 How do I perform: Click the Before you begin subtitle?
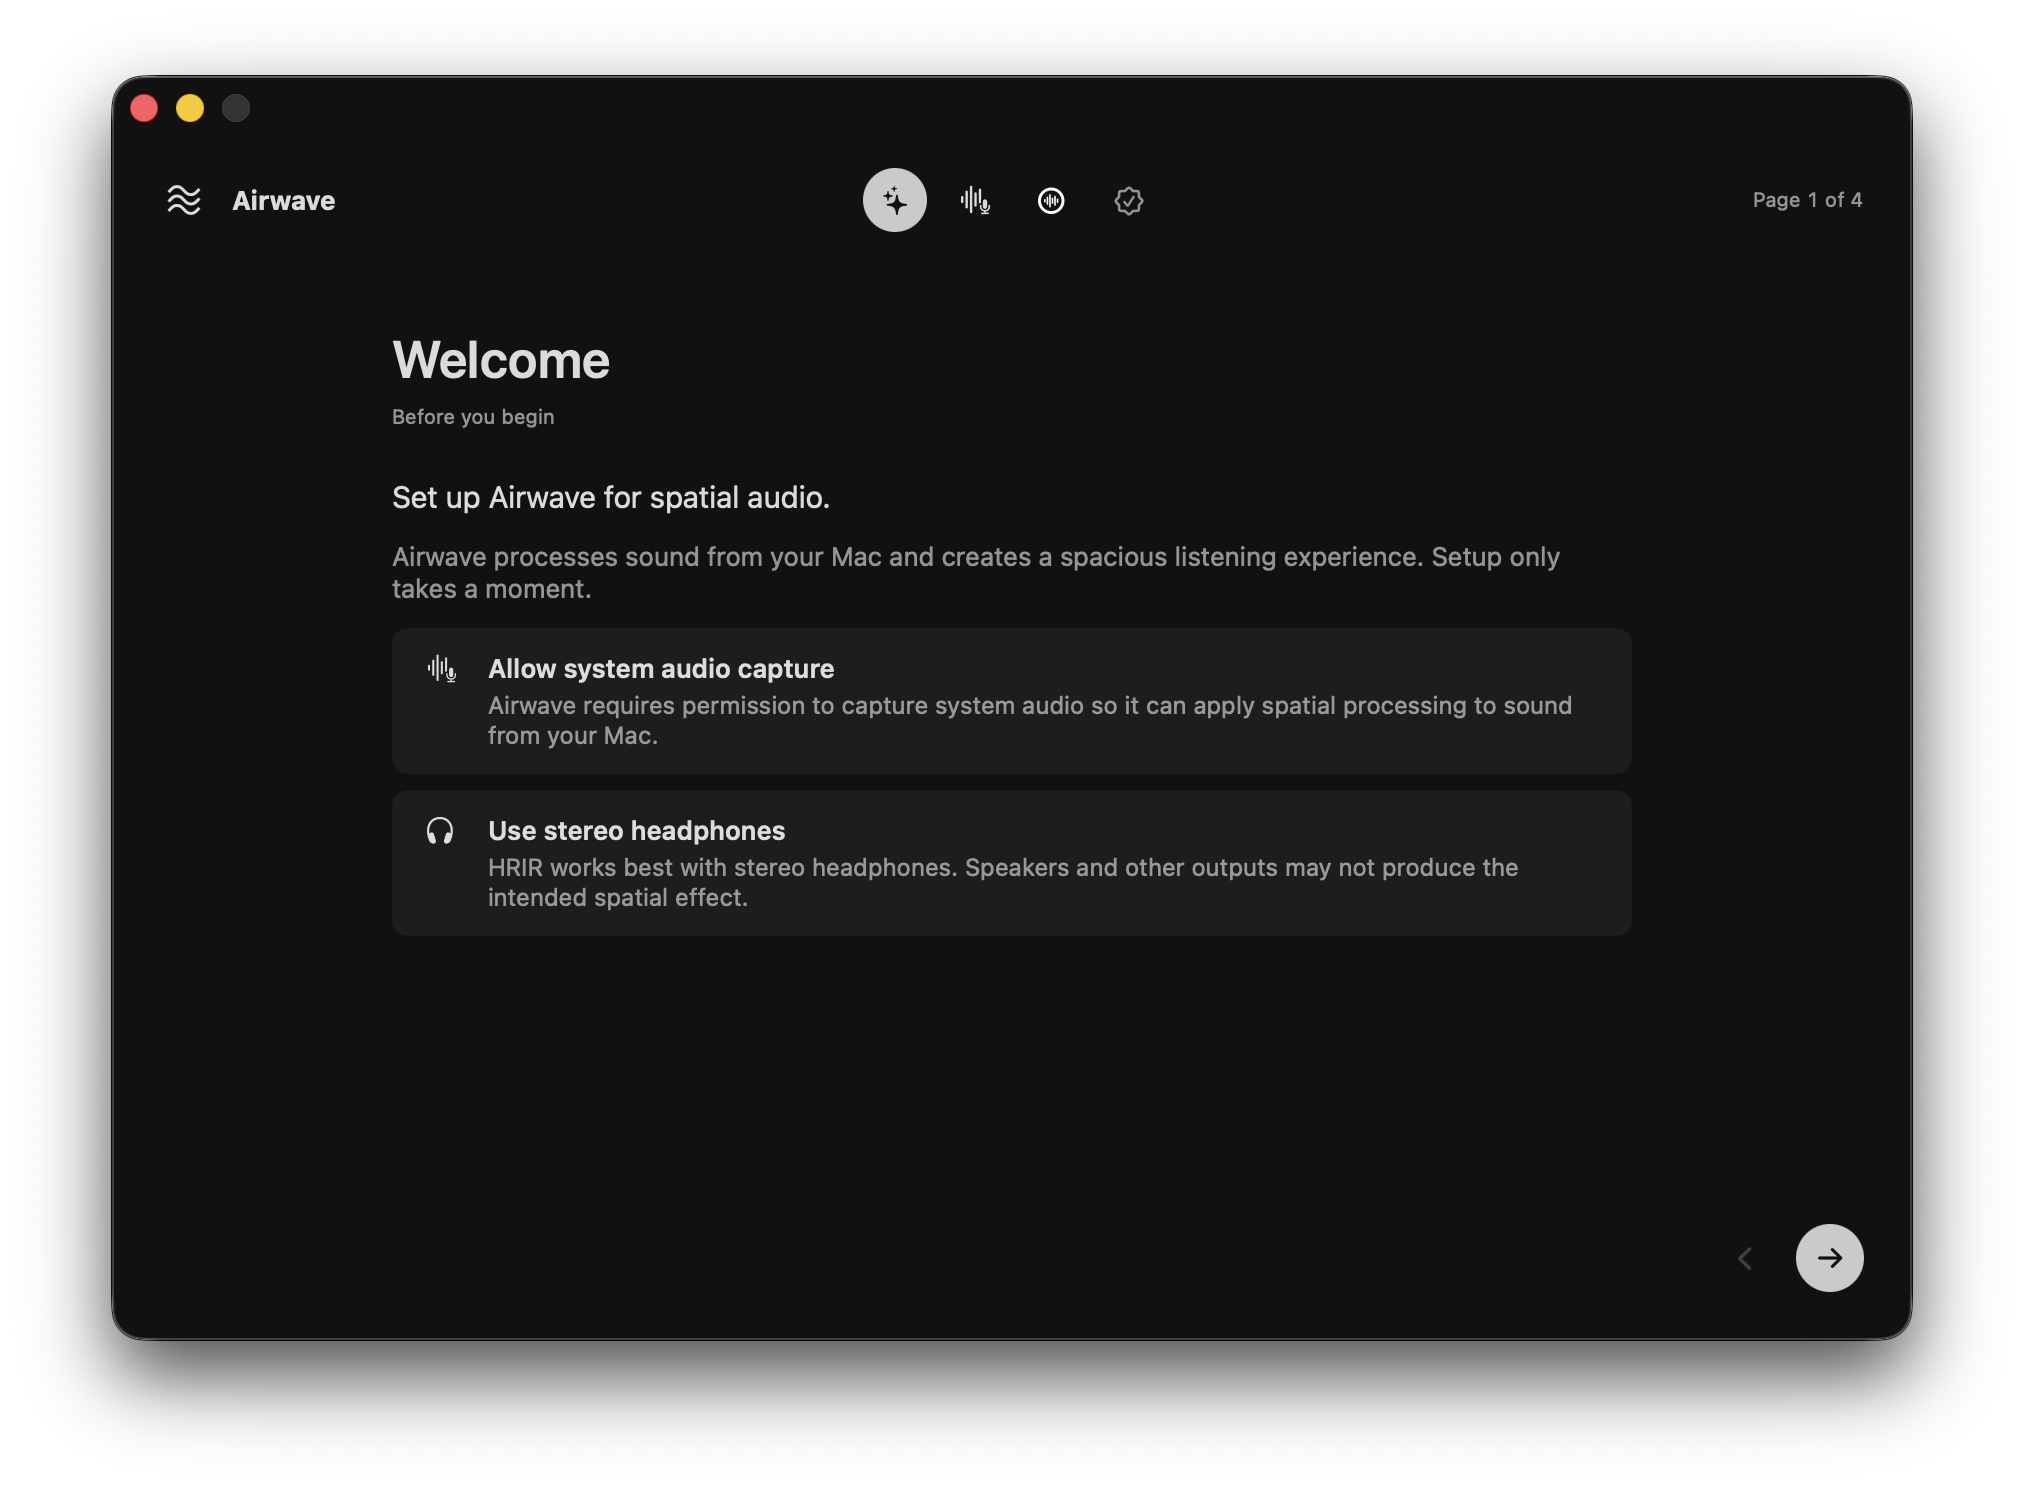click(x=473, y=417)
